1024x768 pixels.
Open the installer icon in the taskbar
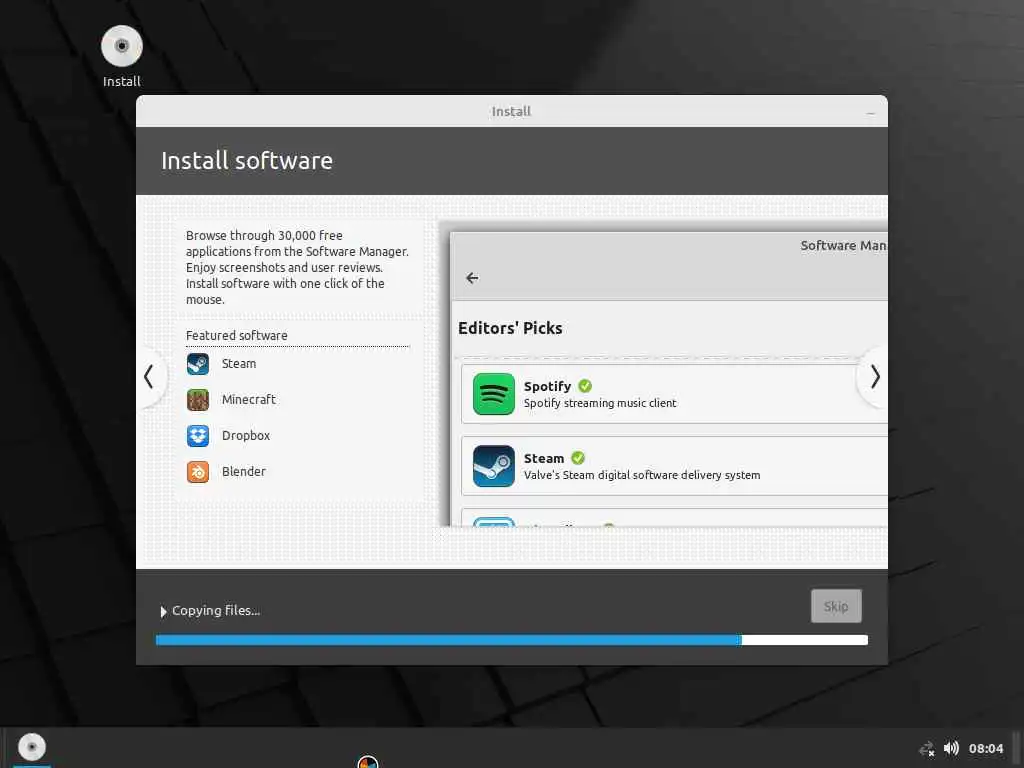click(31, 747)
